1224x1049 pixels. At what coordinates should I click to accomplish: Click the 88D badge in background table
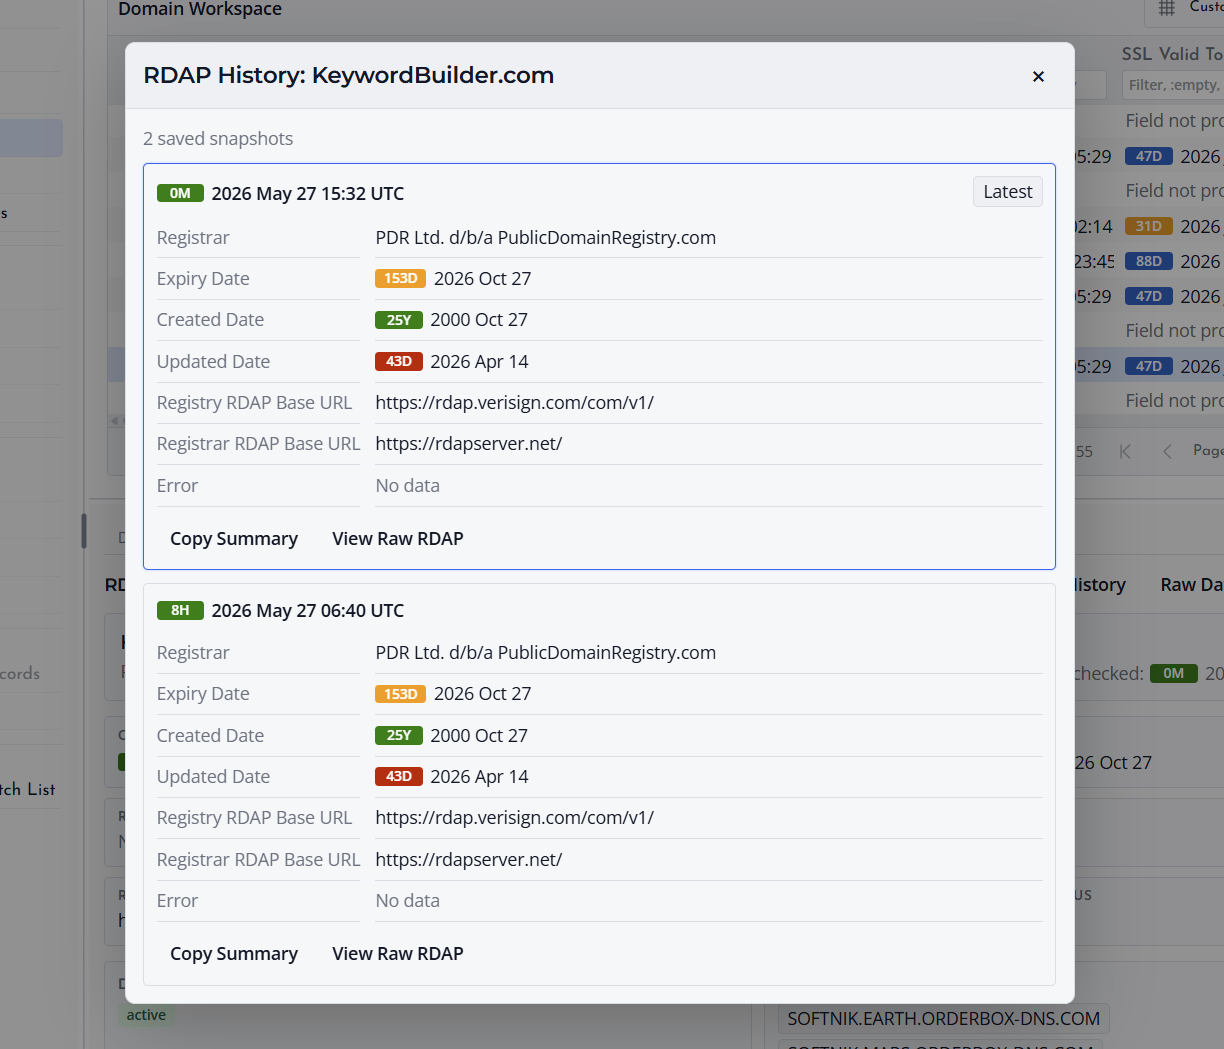1149,261
